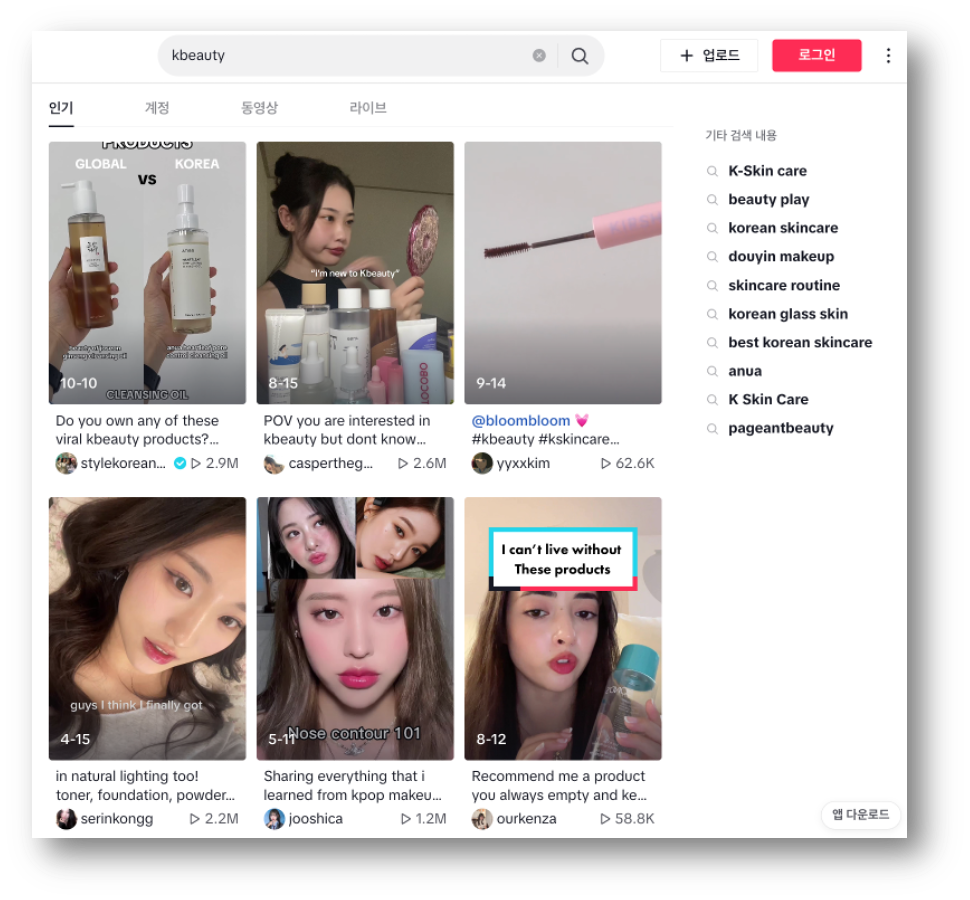Click the ourkenza profile avatar
Screen dimensions: 970x900
click(482, 819)
